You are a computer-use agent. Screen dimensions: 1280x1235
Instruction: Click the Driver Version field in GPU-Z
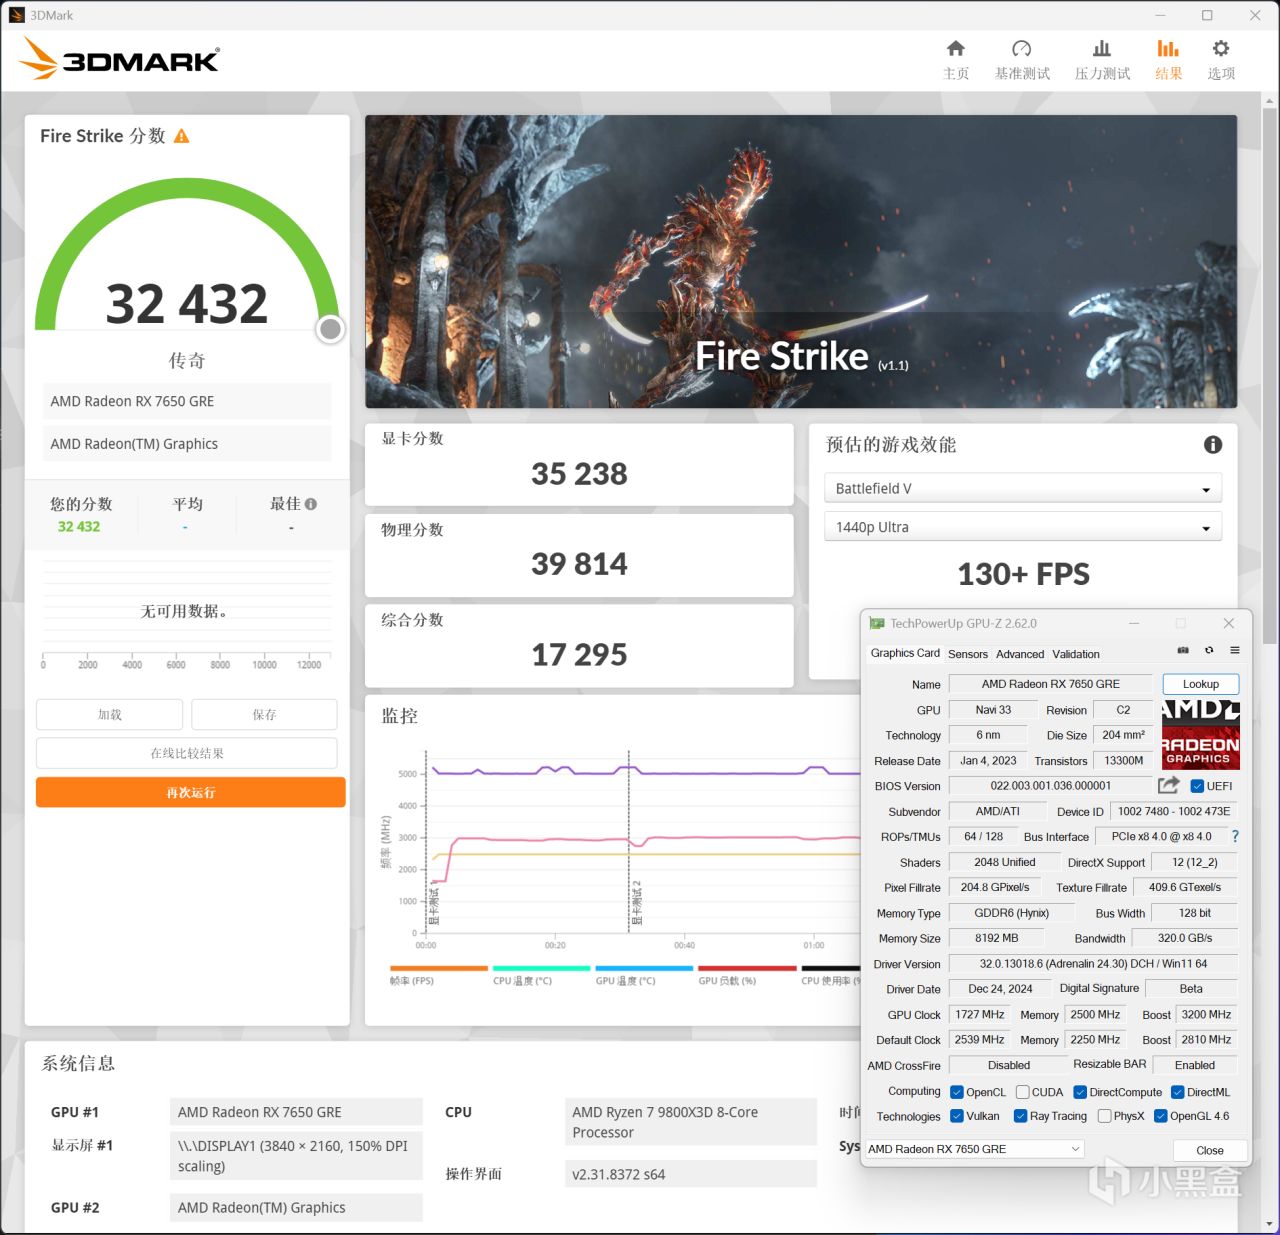pyautogui.click(x=1093, y=964)
